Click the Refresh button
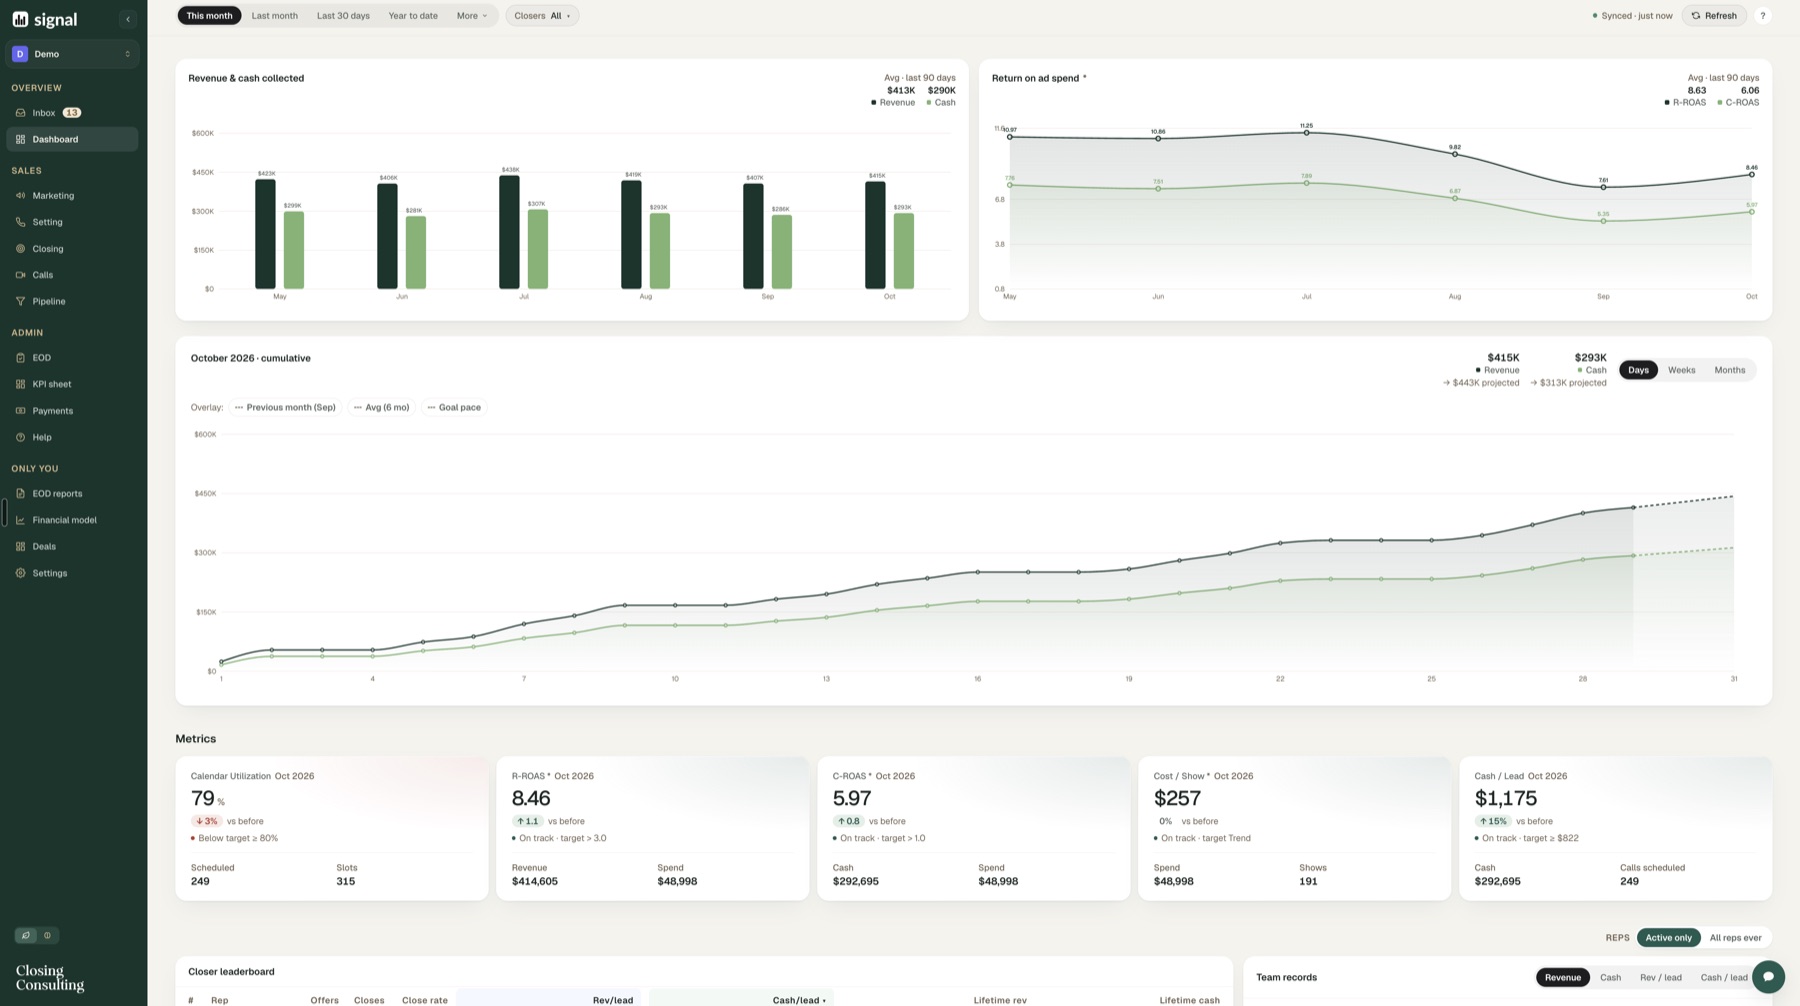This screenshot has width=1800, height=1006. pos(1714,16)
